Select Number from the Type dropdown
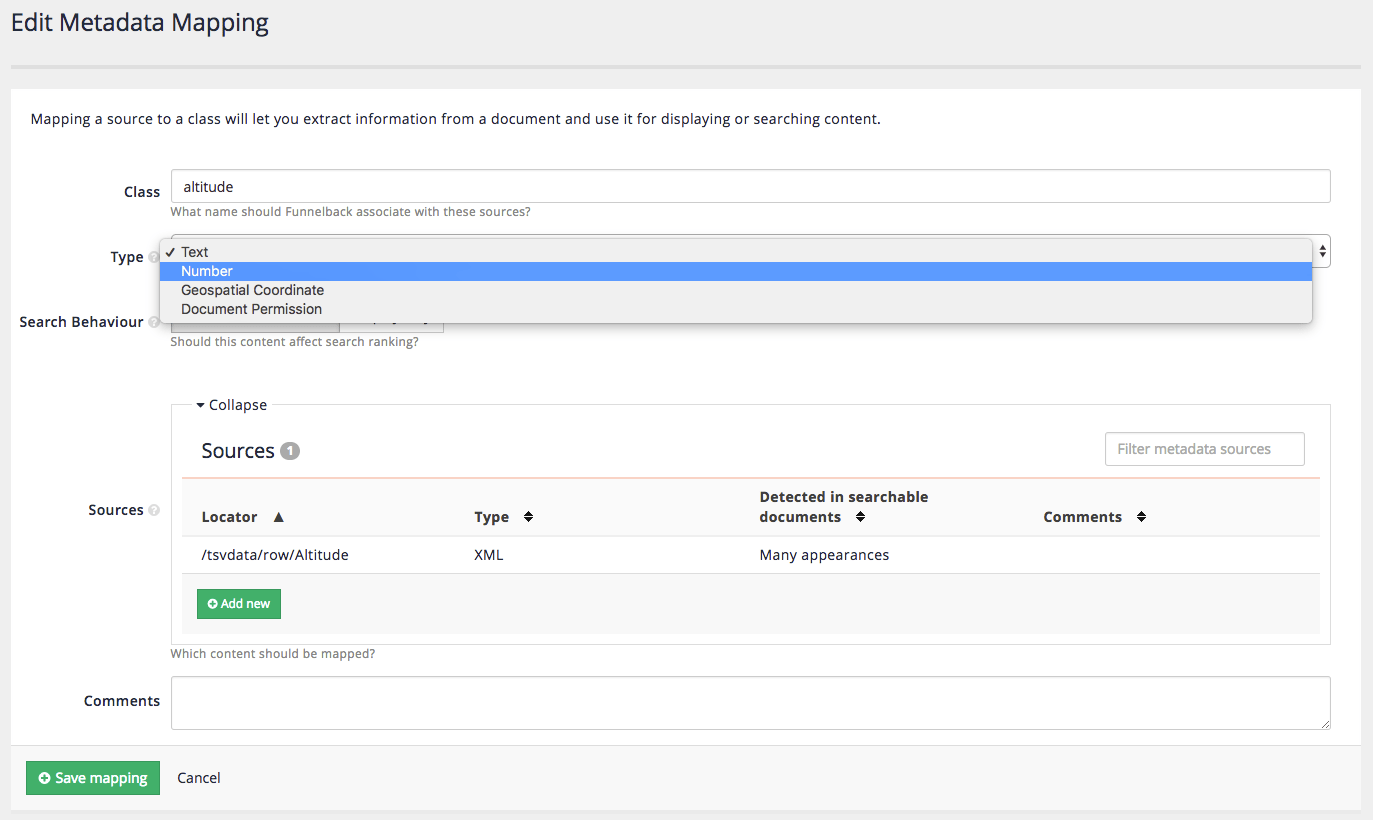1373x820 pixels. [x=207, y=271]
